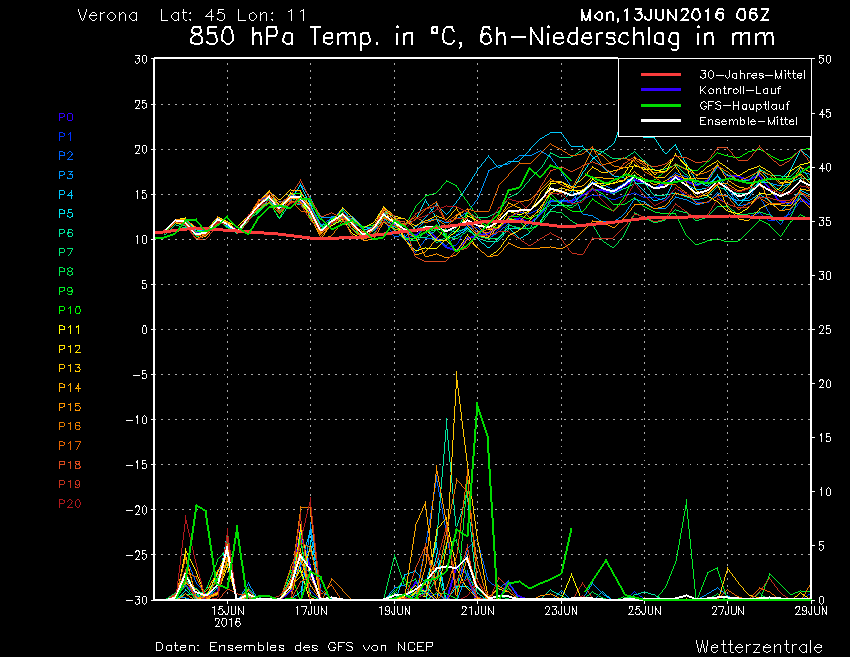Choose the P8 member label
The width and height of the screenshot is (850, 657).
point(66,272)
